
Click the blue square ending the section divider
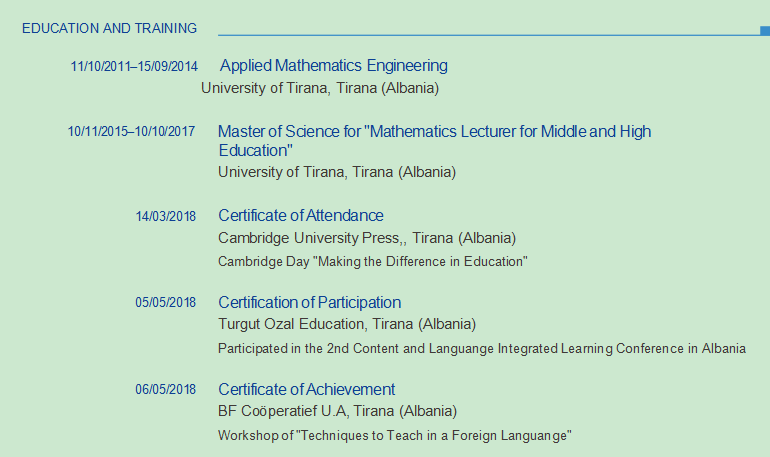pos(764,31)
